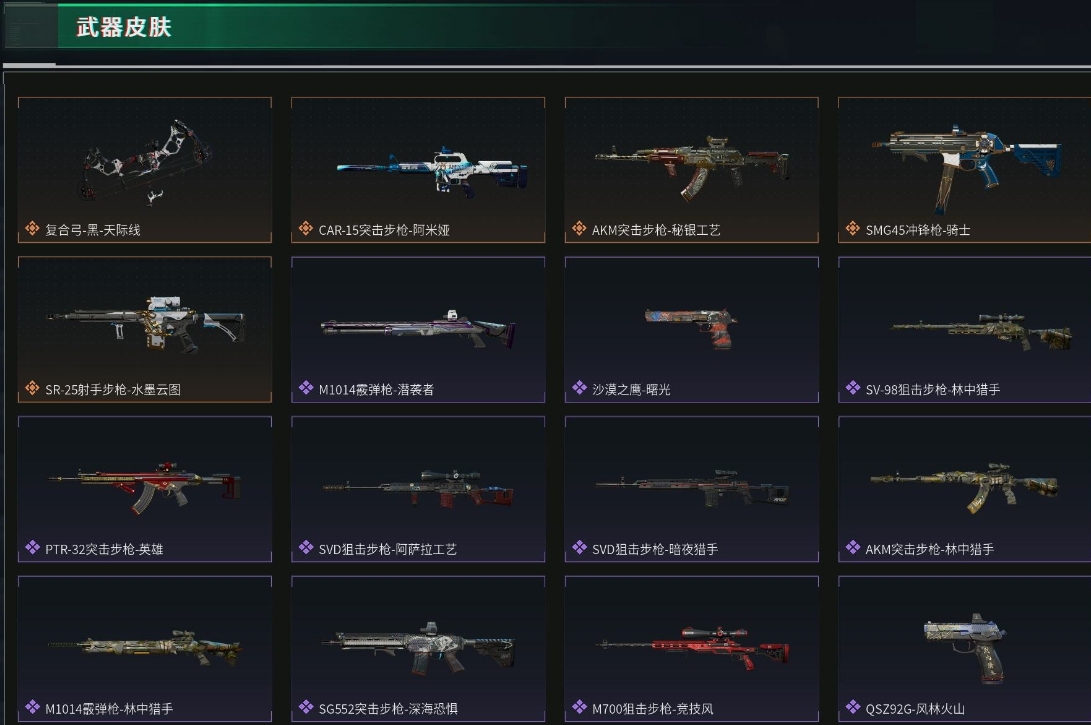The image size is (1091, 725).
Task: Select the PTR-32突击步枪-英雄 red rifle
Action: coord(145,489)
